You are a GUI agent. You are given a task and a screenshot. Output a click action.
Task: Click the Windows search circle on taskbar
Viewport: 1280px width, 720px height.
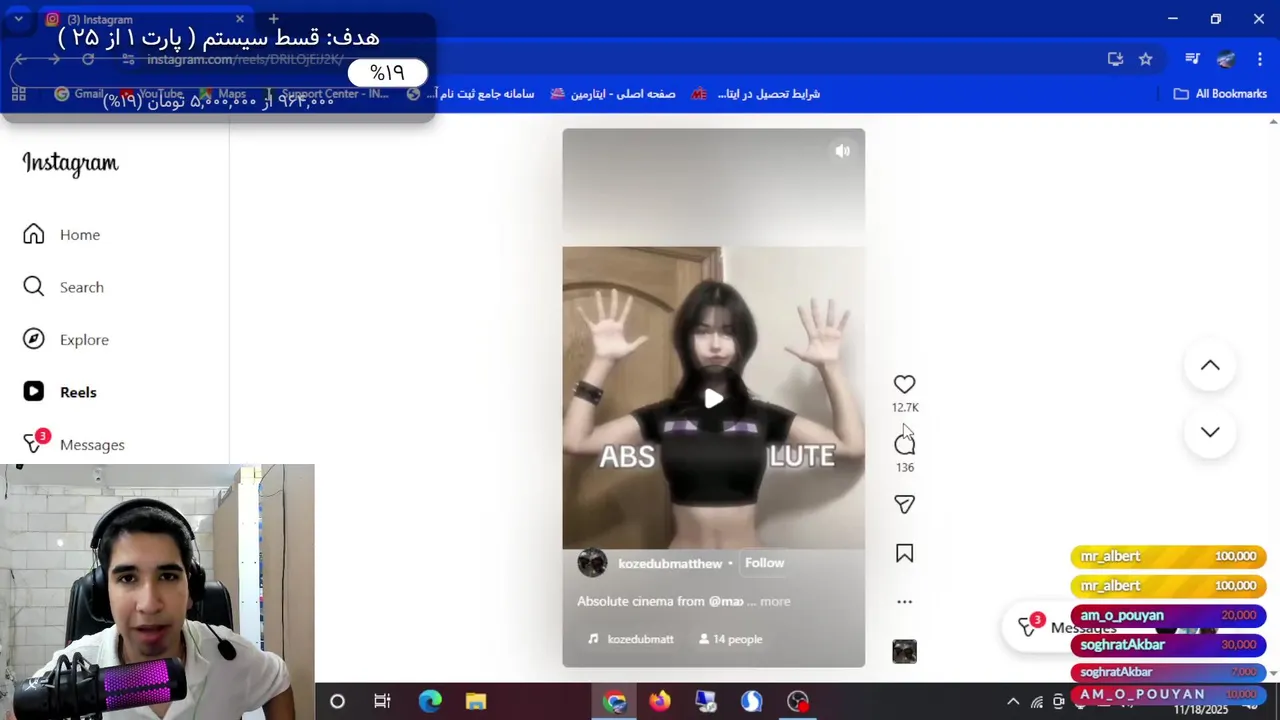click(x=337, y=701)
